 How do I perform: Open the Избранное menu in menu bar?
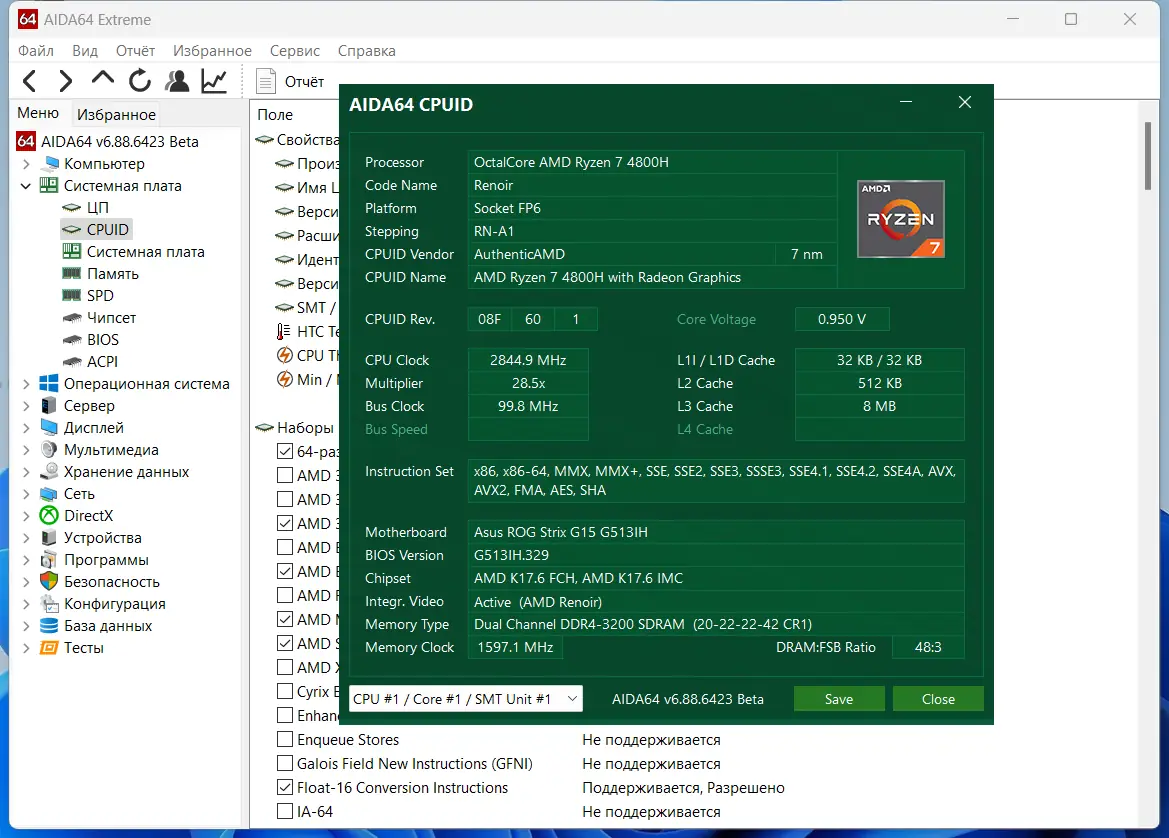point(212,51)
